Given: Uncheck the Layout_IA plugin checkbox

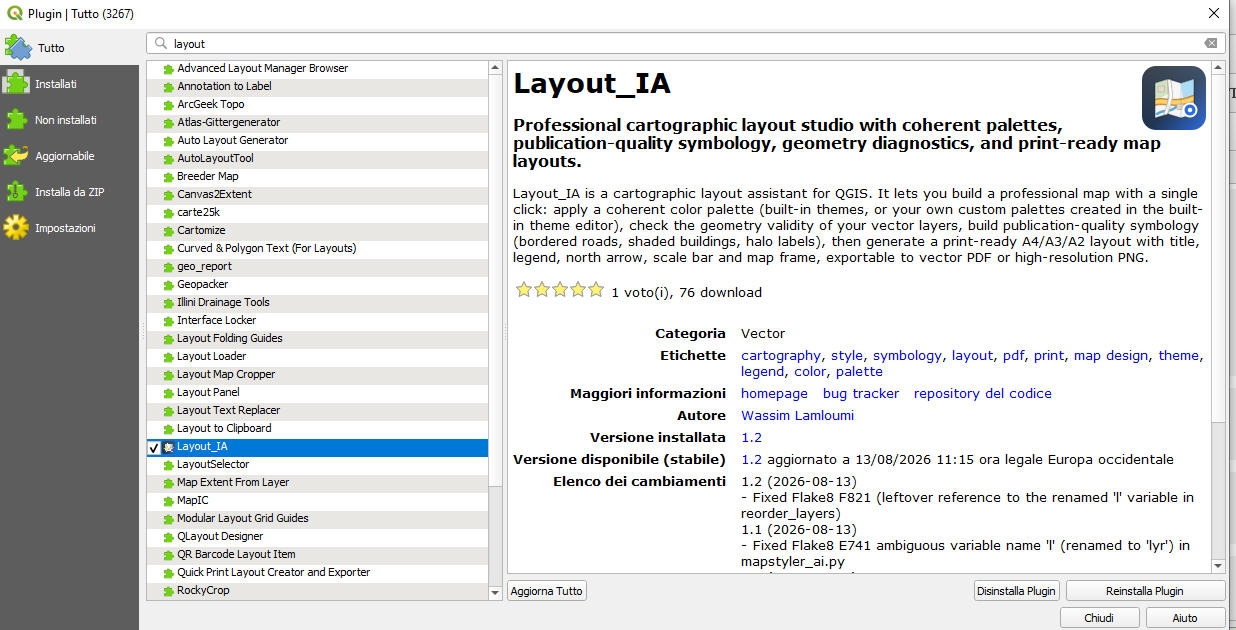Looking at the screenshot, I should pyautogui.click(x=154, y=447).
